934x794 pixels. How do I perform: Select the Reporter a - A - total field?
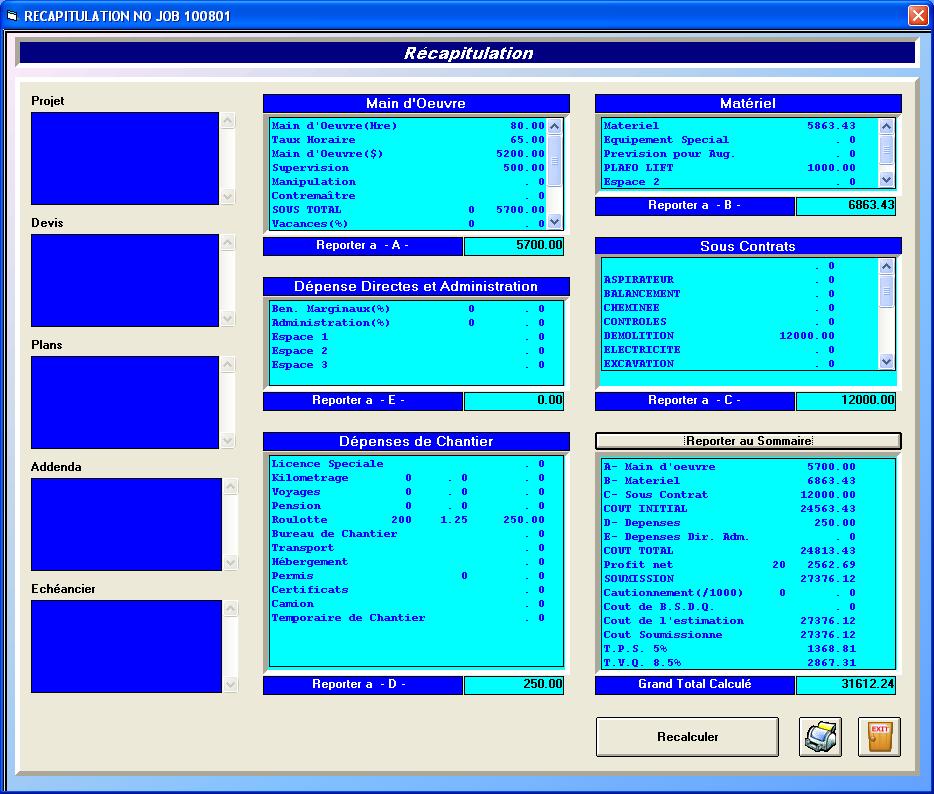514,246
